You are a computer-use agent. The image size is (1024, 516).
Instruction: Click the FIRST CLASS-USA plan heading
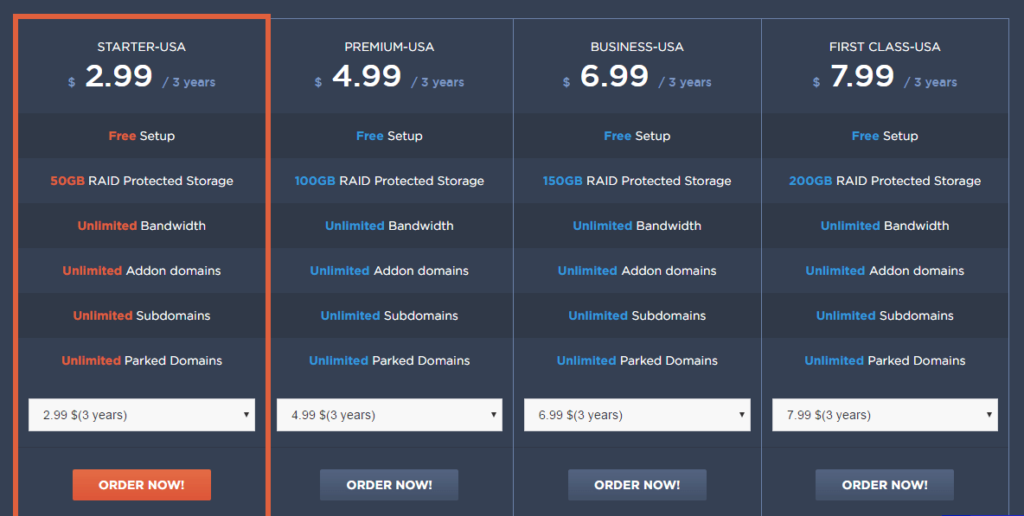[x=885, y=47]
